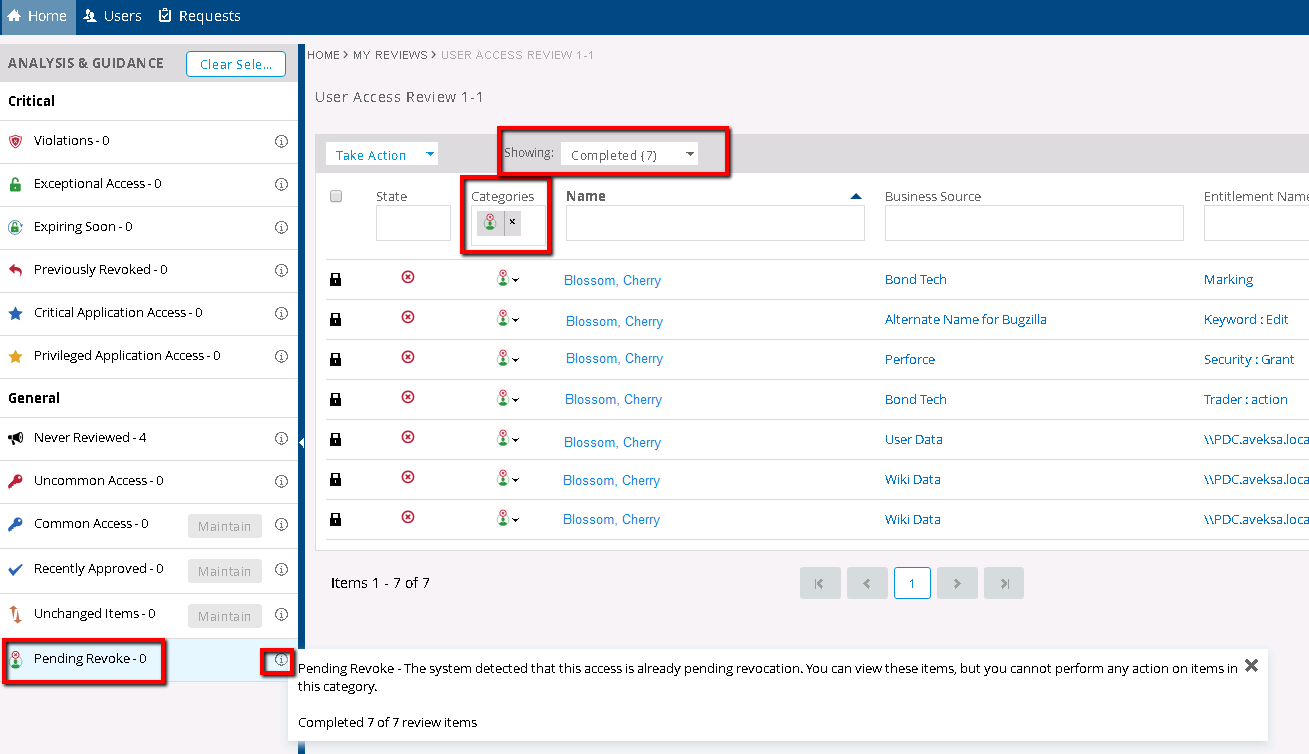This screenshot has width=1309, height=754.
Task: Close the Pending Revoke tooltip
Action: coord(1251,666)
